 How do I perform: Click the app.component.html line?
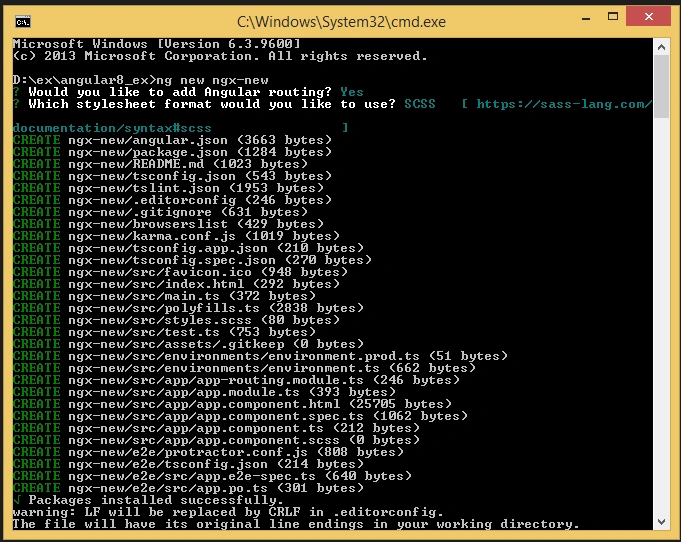click(232, 405)
